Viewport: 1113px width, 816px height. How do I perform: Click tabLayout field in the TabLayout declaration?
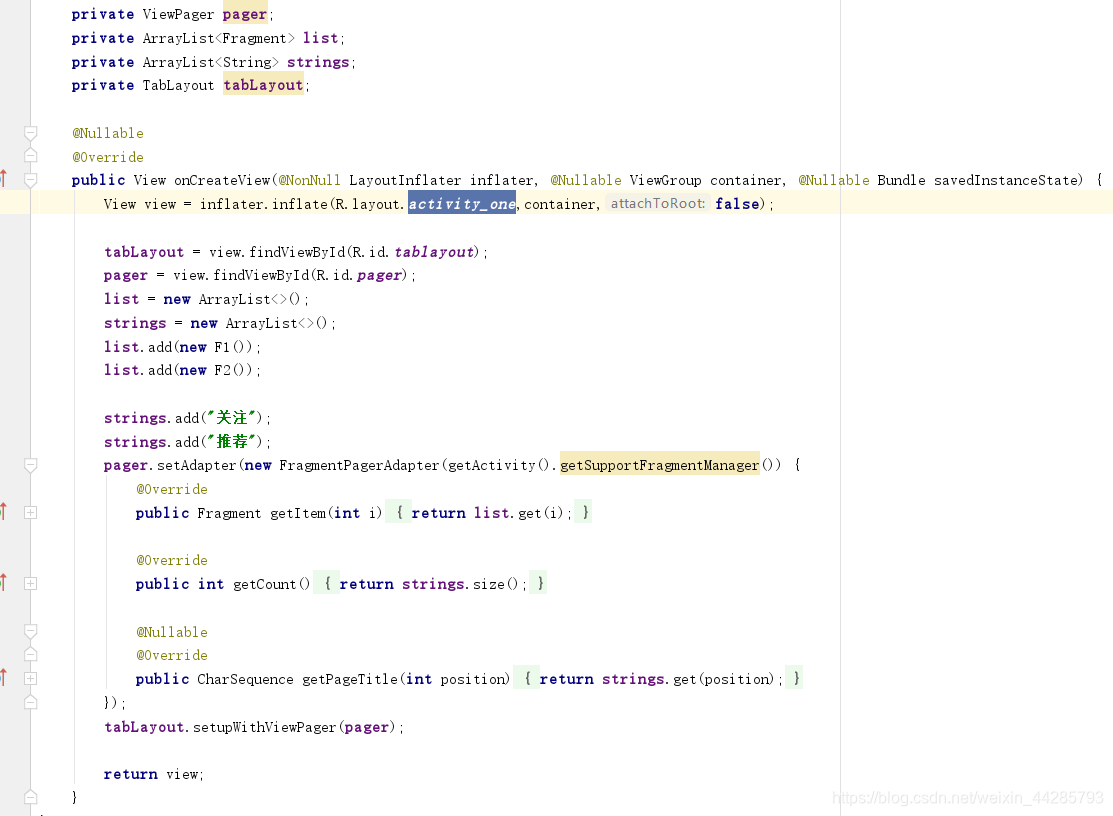[x=263, y=85]
